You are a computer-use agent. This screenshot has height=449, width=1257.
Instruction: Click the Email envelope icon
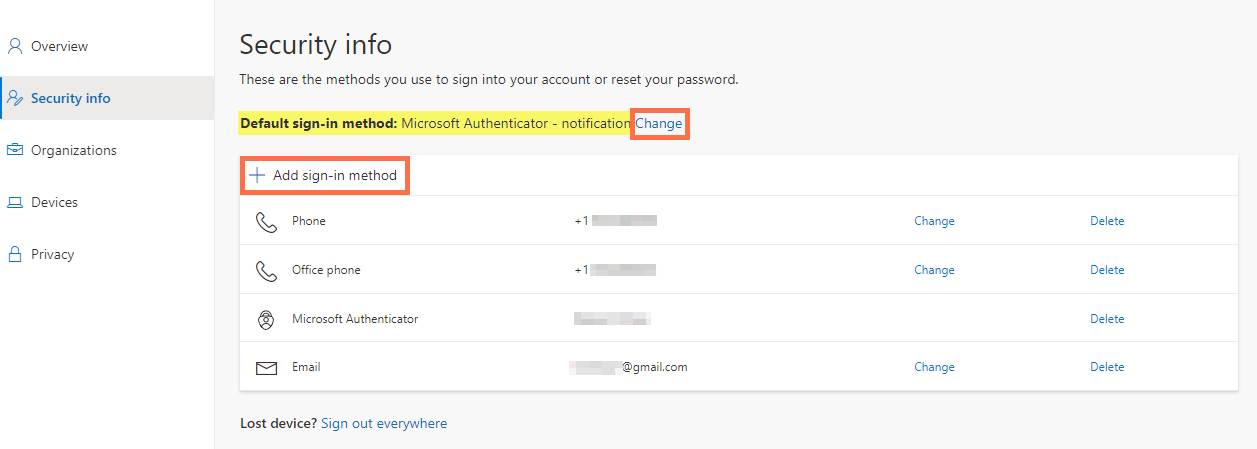point(266,368)
